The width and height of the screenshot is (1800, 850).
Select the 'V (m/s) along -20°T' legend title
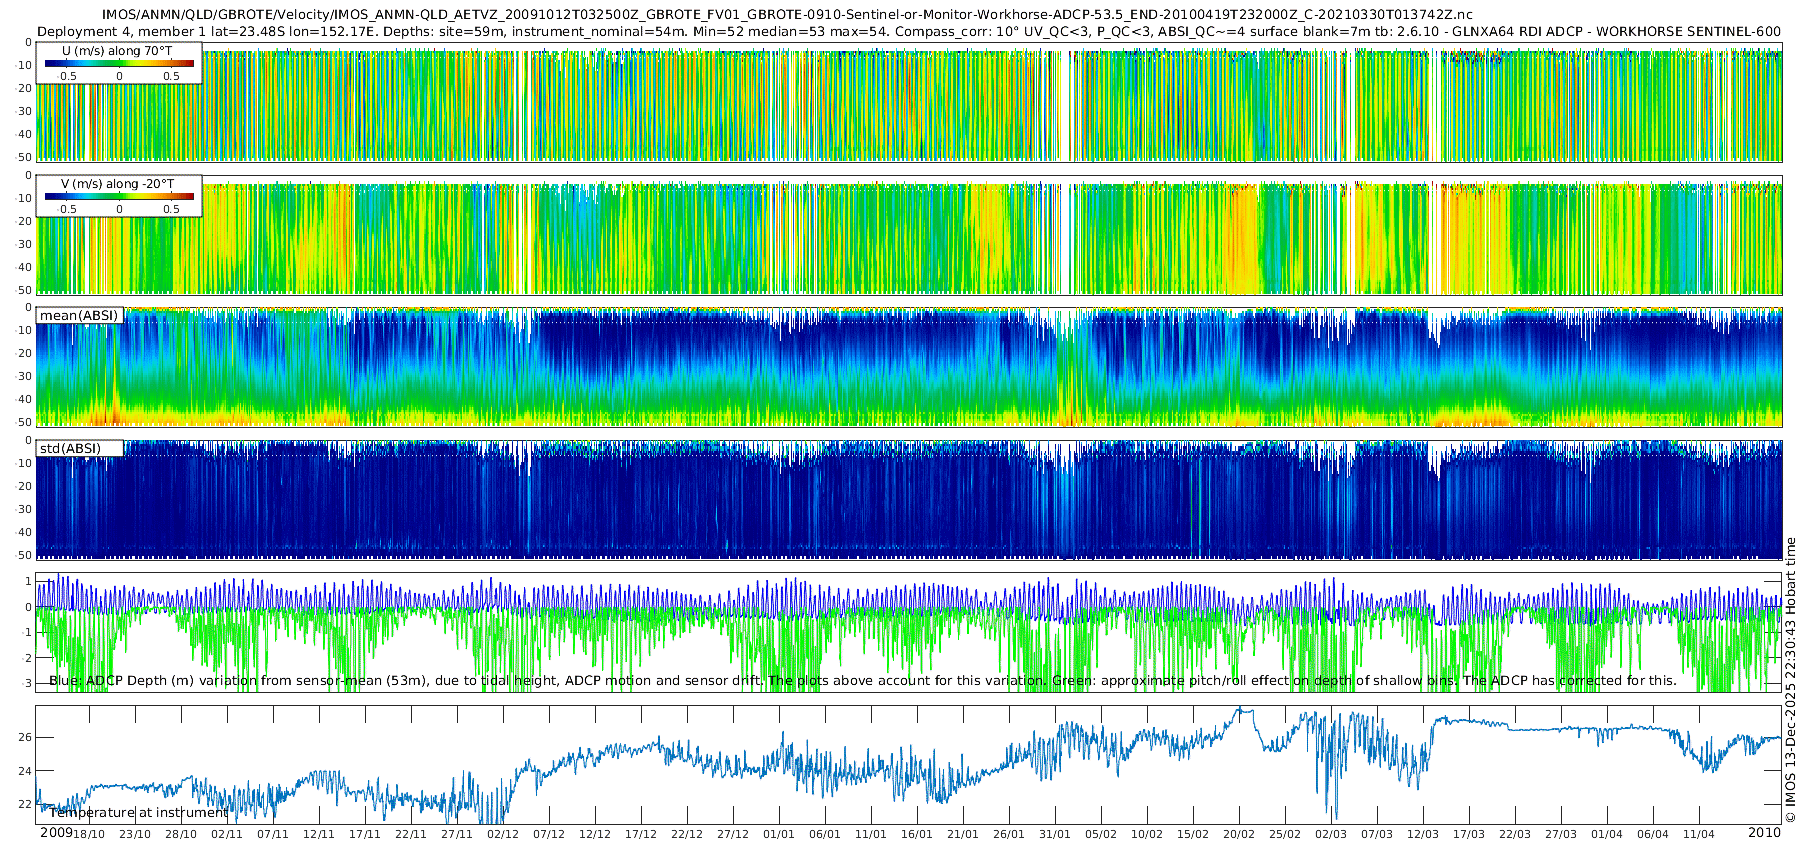[117, 184]
